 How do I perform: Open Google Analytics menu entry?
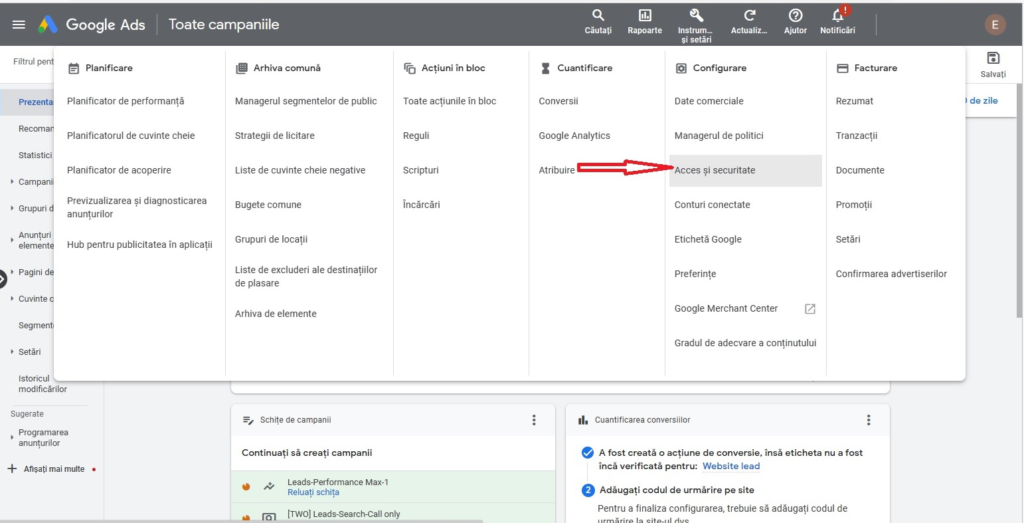(574, 136)
